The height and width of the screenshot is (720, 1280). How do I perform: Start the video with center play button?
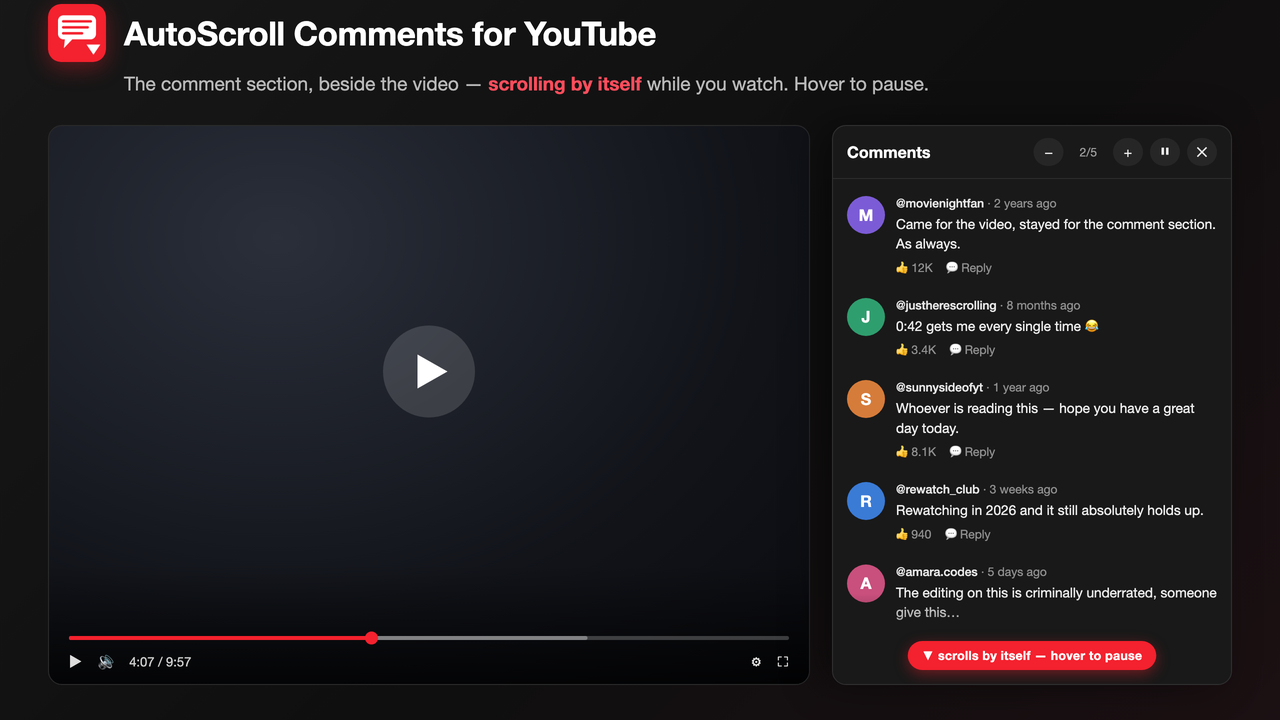coord(429,371)
